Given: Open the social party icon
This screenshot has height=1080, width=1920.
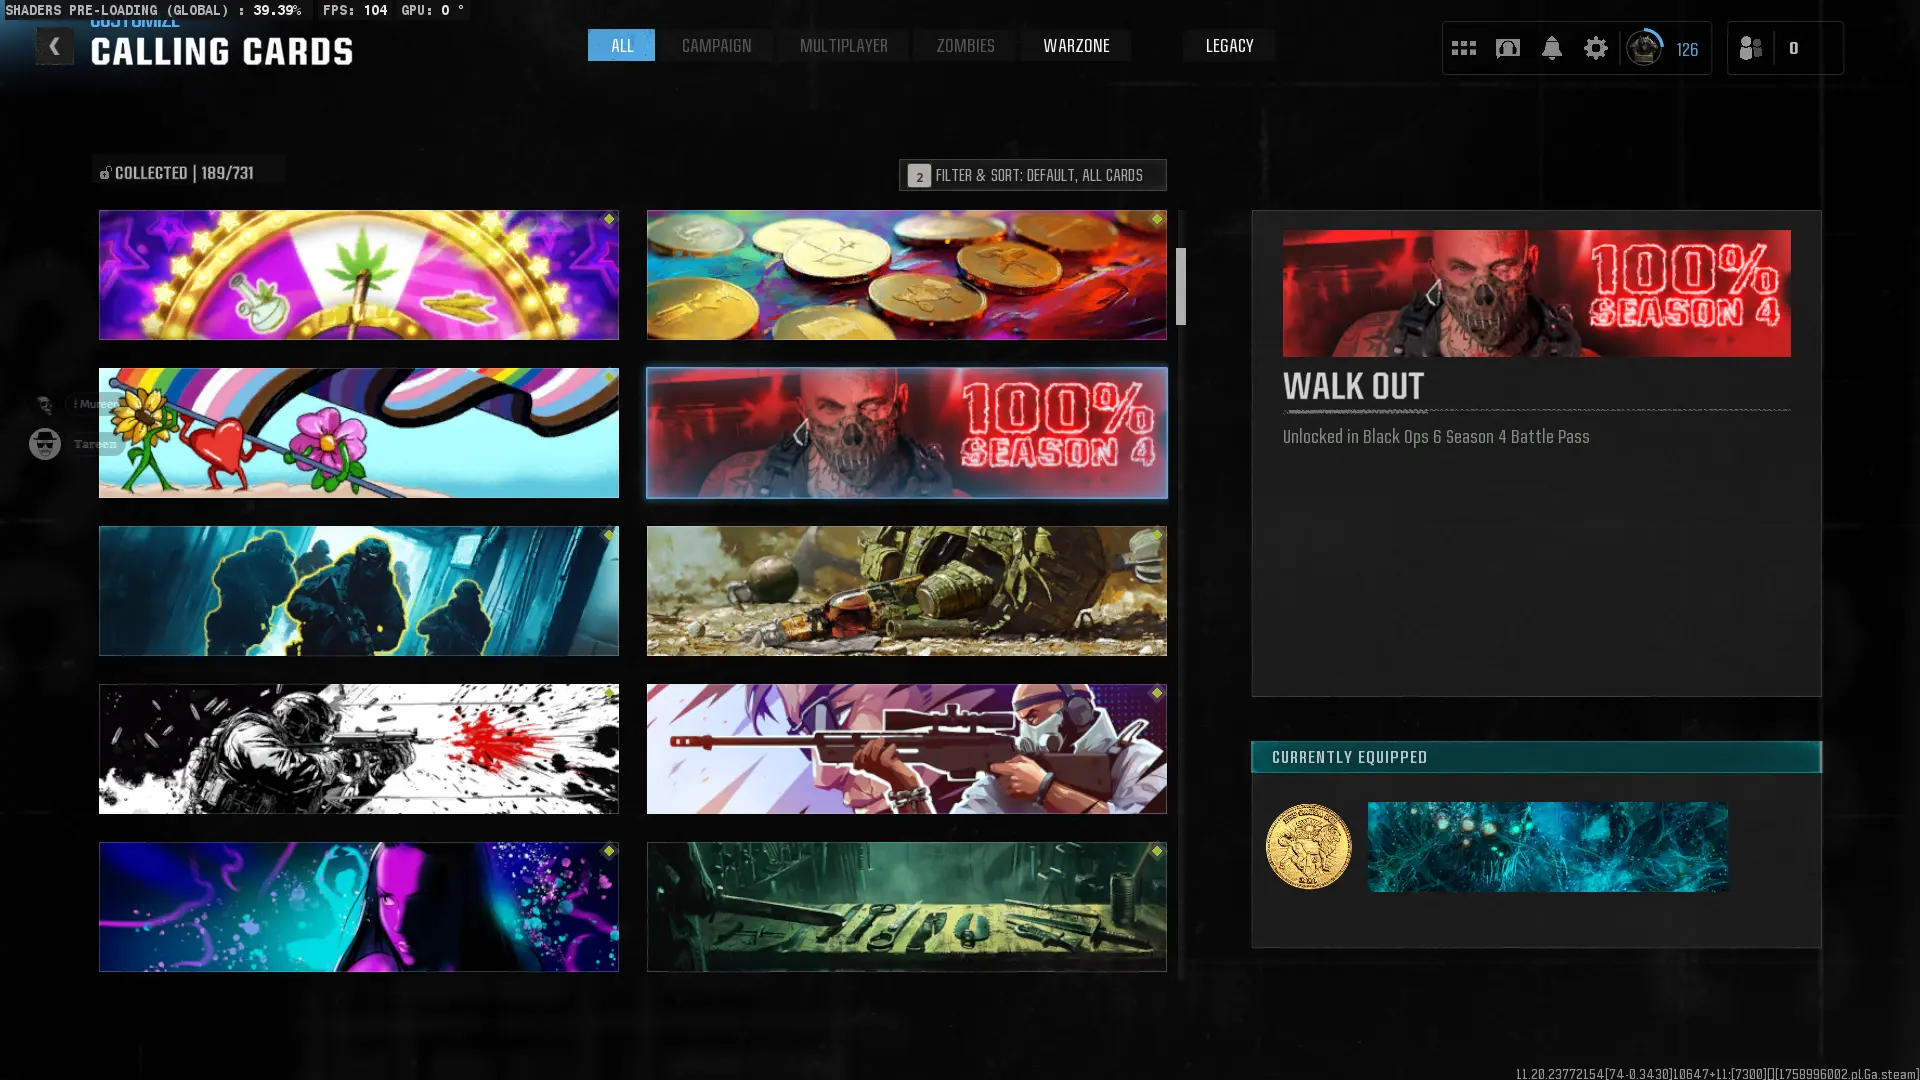Looking at the screenshot, I should pyautogui.click(x=1750, y=48).
